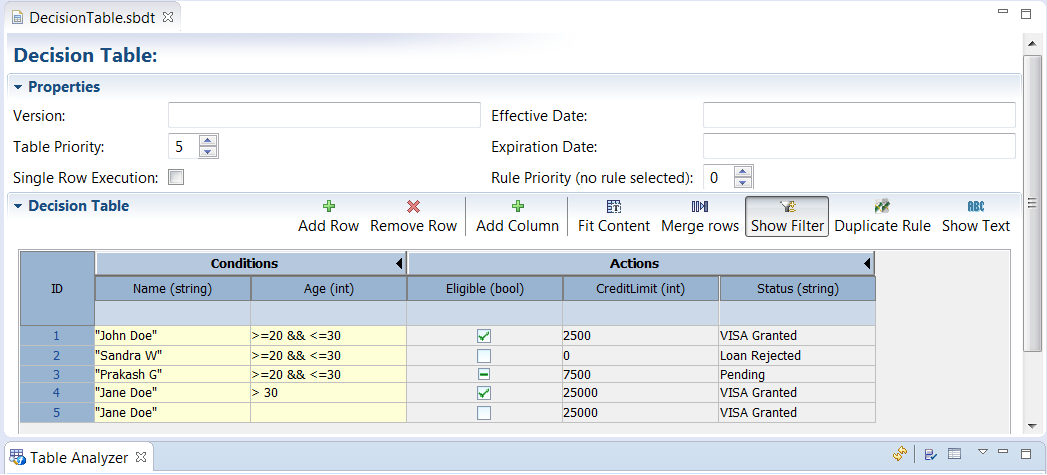Check the Eligible box for Sandra W

(484, 356)
